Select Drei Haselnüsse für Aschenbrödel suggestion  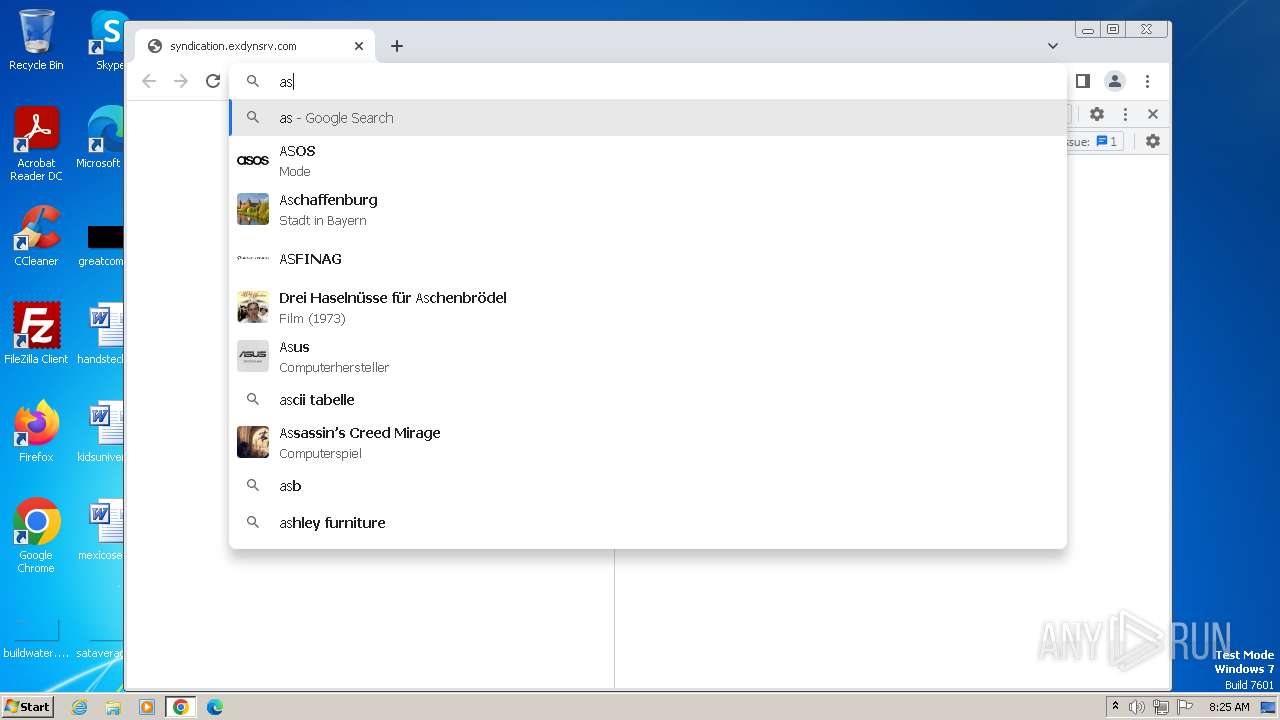(x=648, y=307)
